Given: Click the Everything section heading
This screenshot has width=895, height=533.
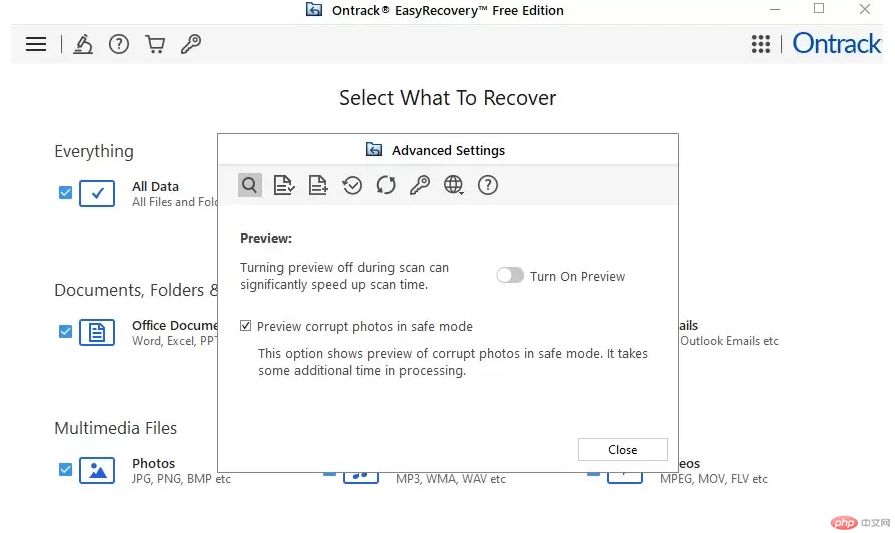Looking at the screenshot, I should [x=94, y=151].
